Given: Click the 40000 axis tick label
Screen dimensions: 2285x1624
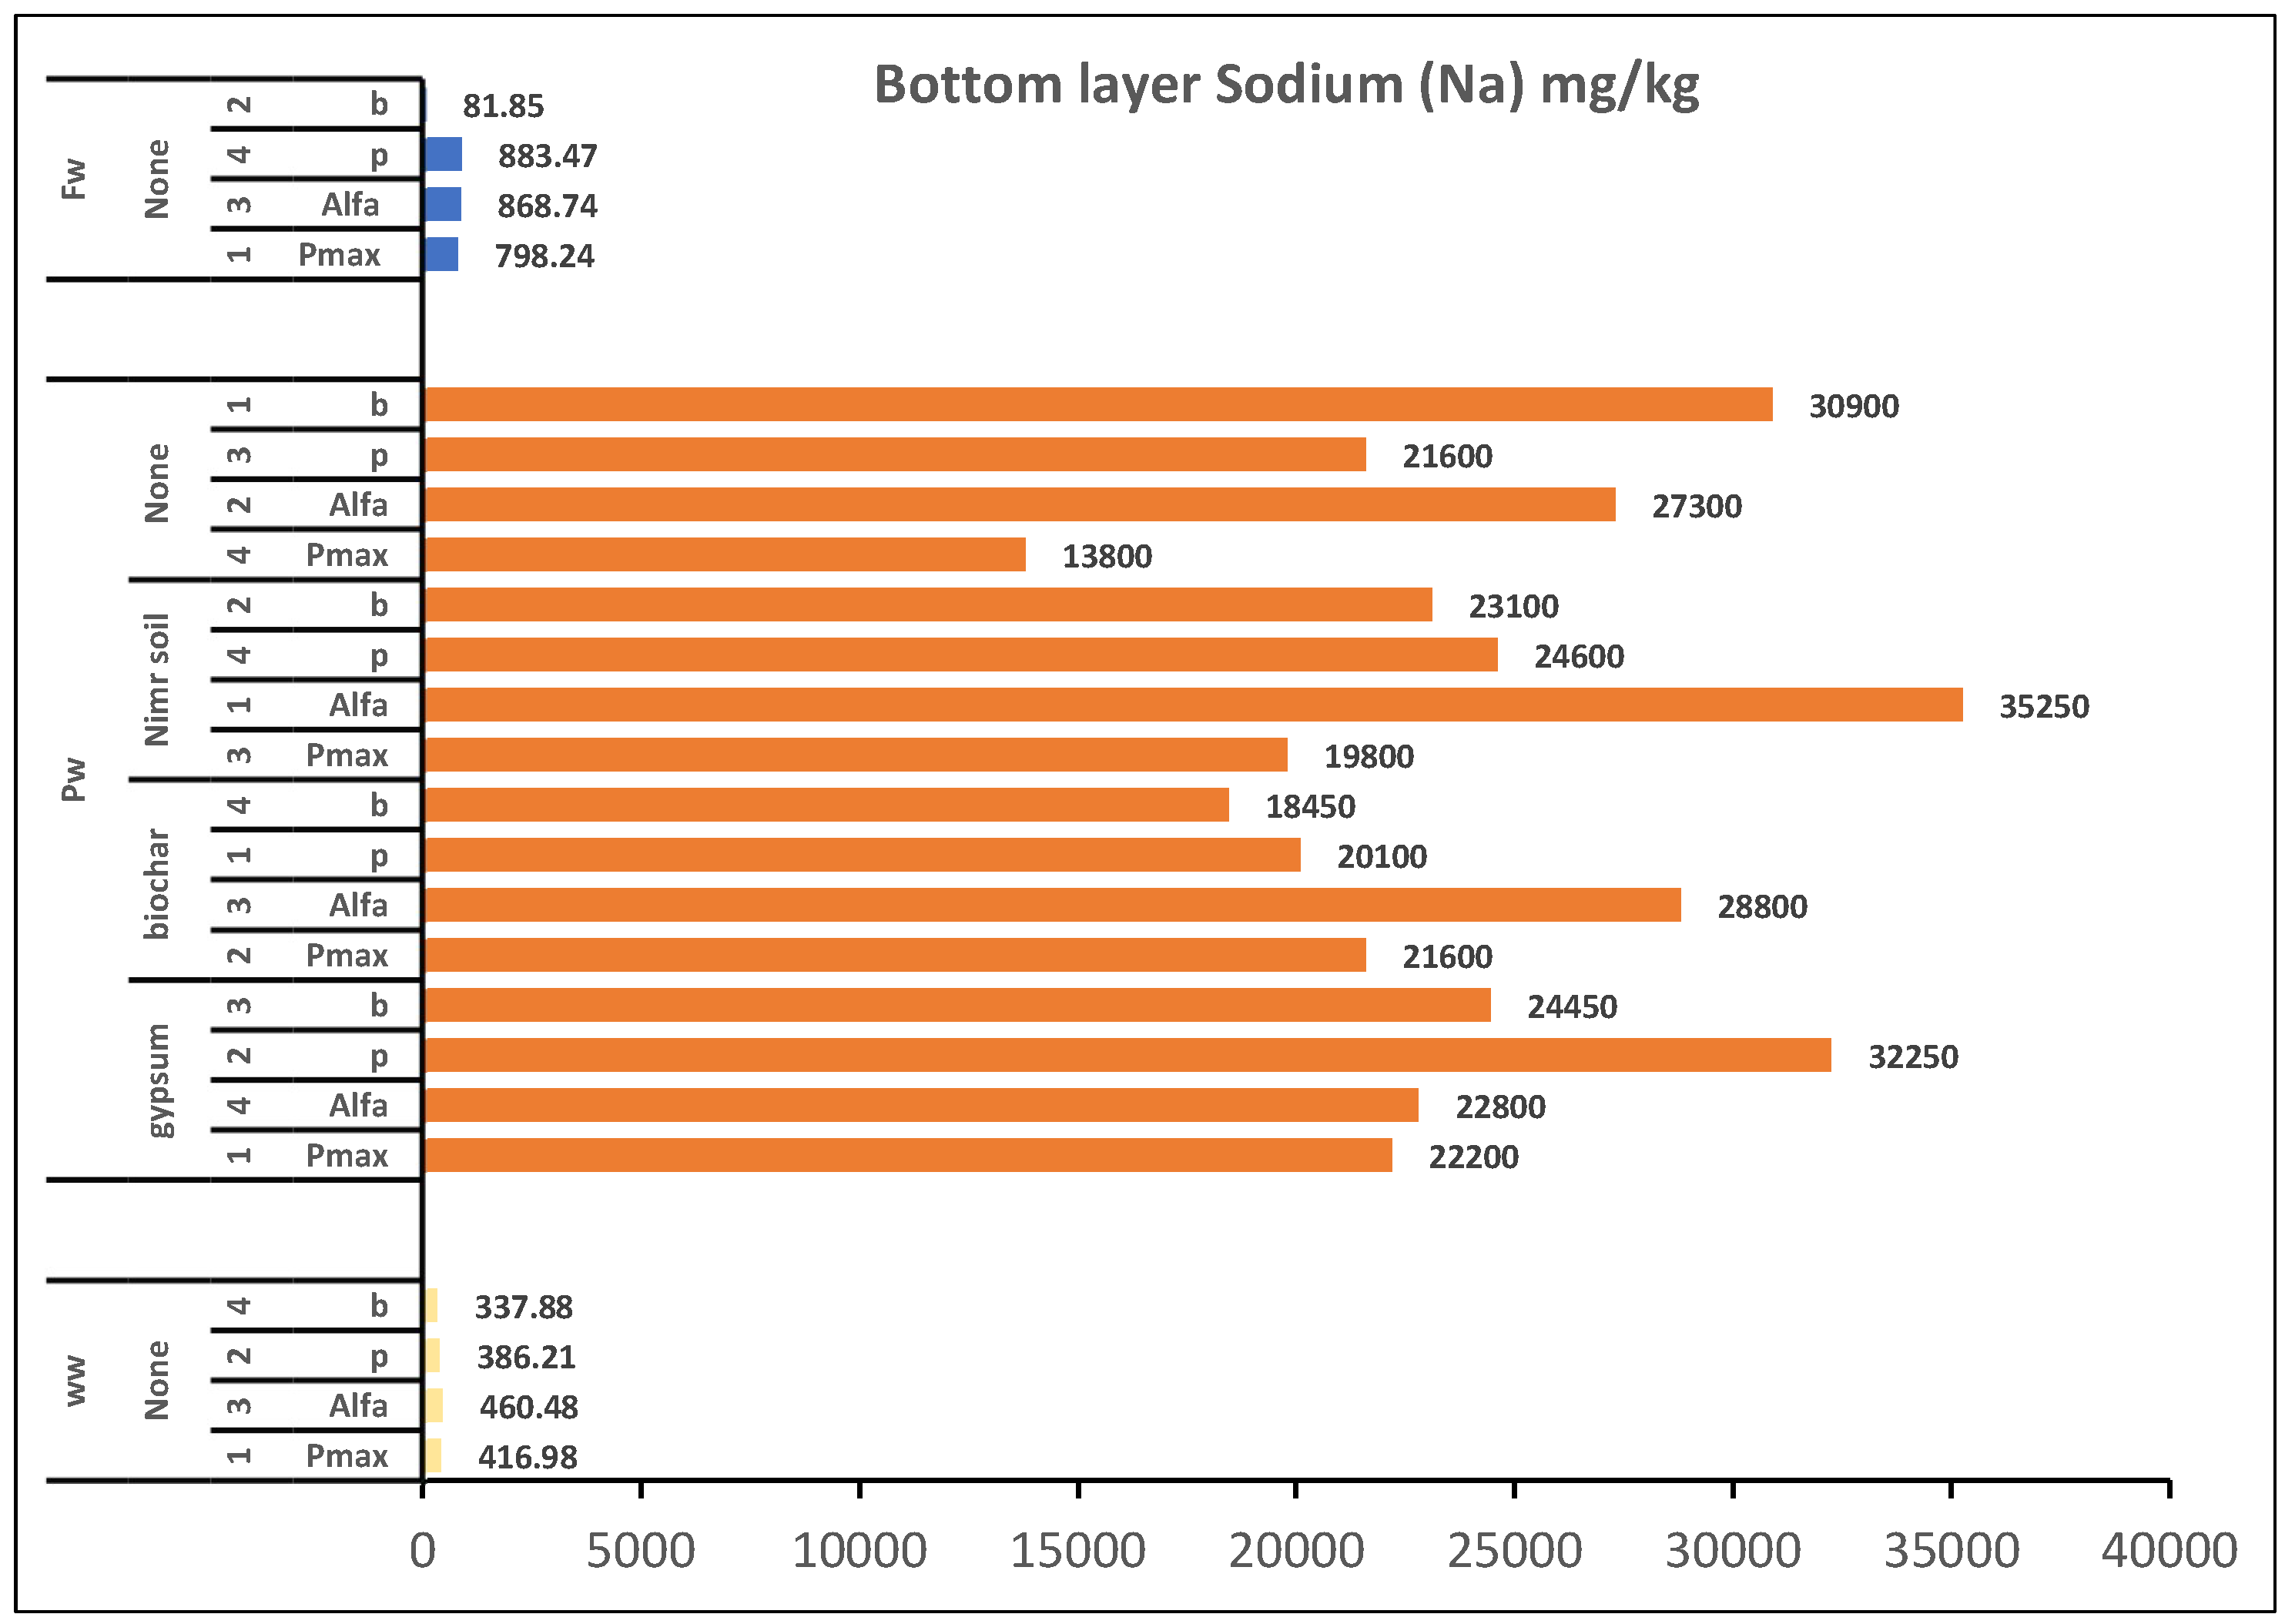Looking at the screenshot, I should coord(2168,1551).
